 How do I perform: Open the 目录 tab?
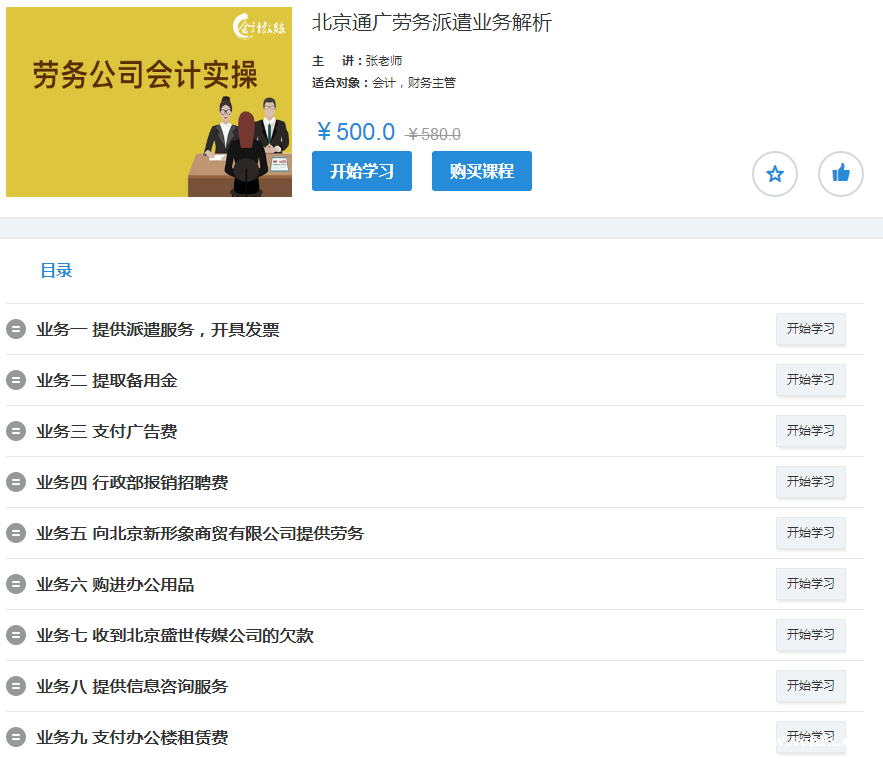(56, 271)
